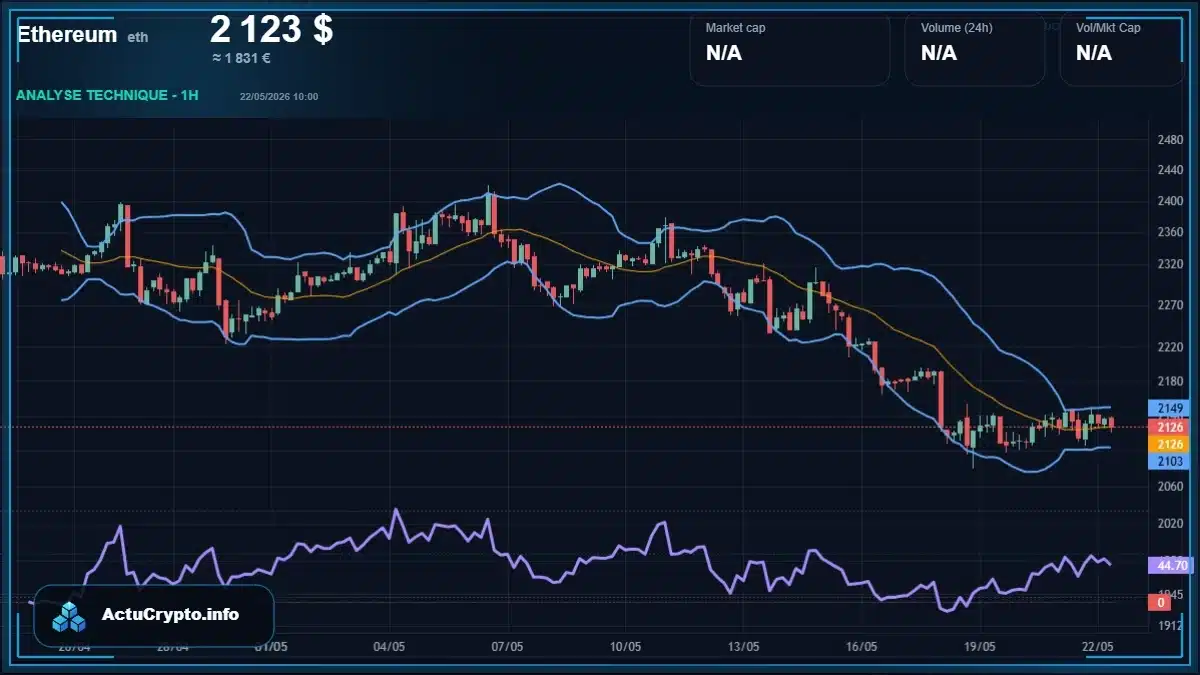The image size is (1200, 675).
Task: Click the 2480 price axis label
Action: (x=1170, y=140)
